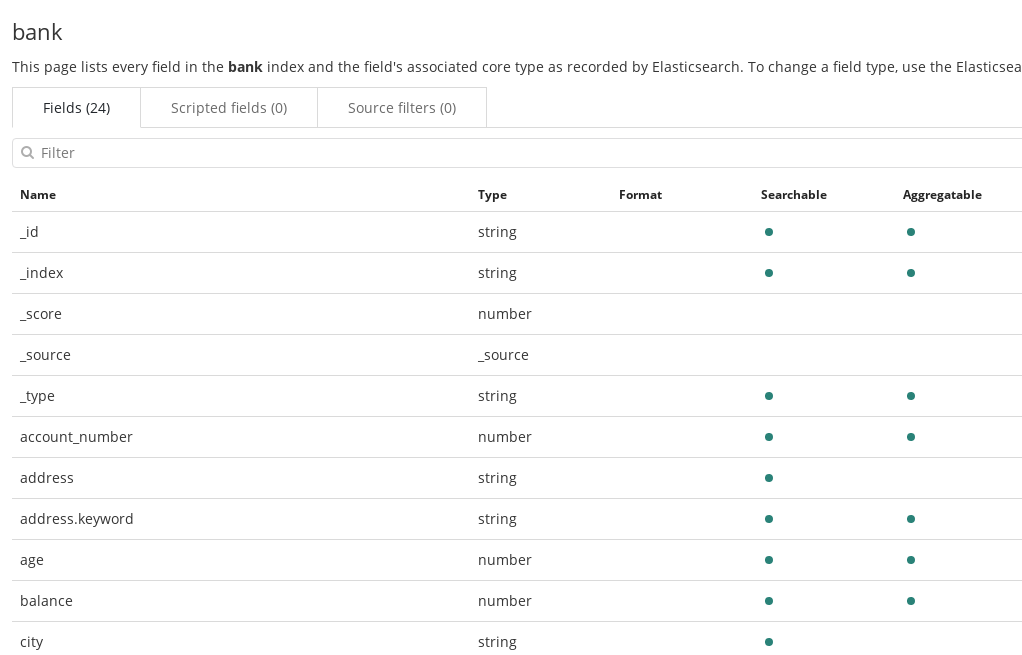Select the city field name
This screenshot has height=655, width=1022.
click(x=32, y=642)
